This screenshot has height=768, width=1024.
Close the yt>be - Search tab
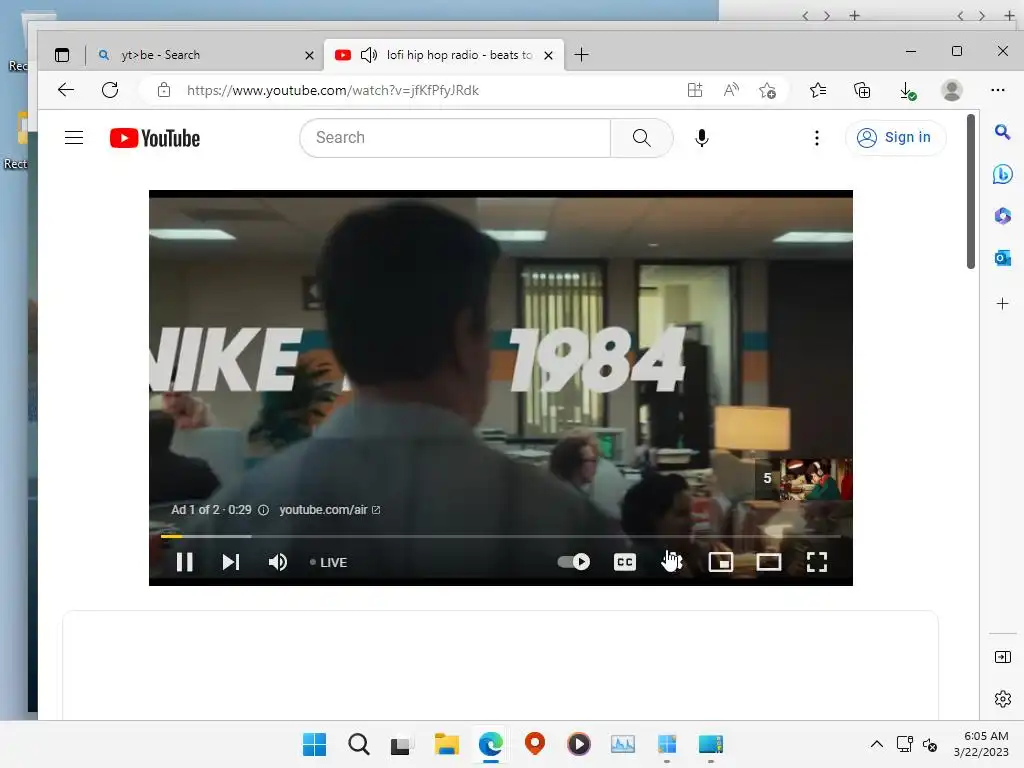click(309, 56)
